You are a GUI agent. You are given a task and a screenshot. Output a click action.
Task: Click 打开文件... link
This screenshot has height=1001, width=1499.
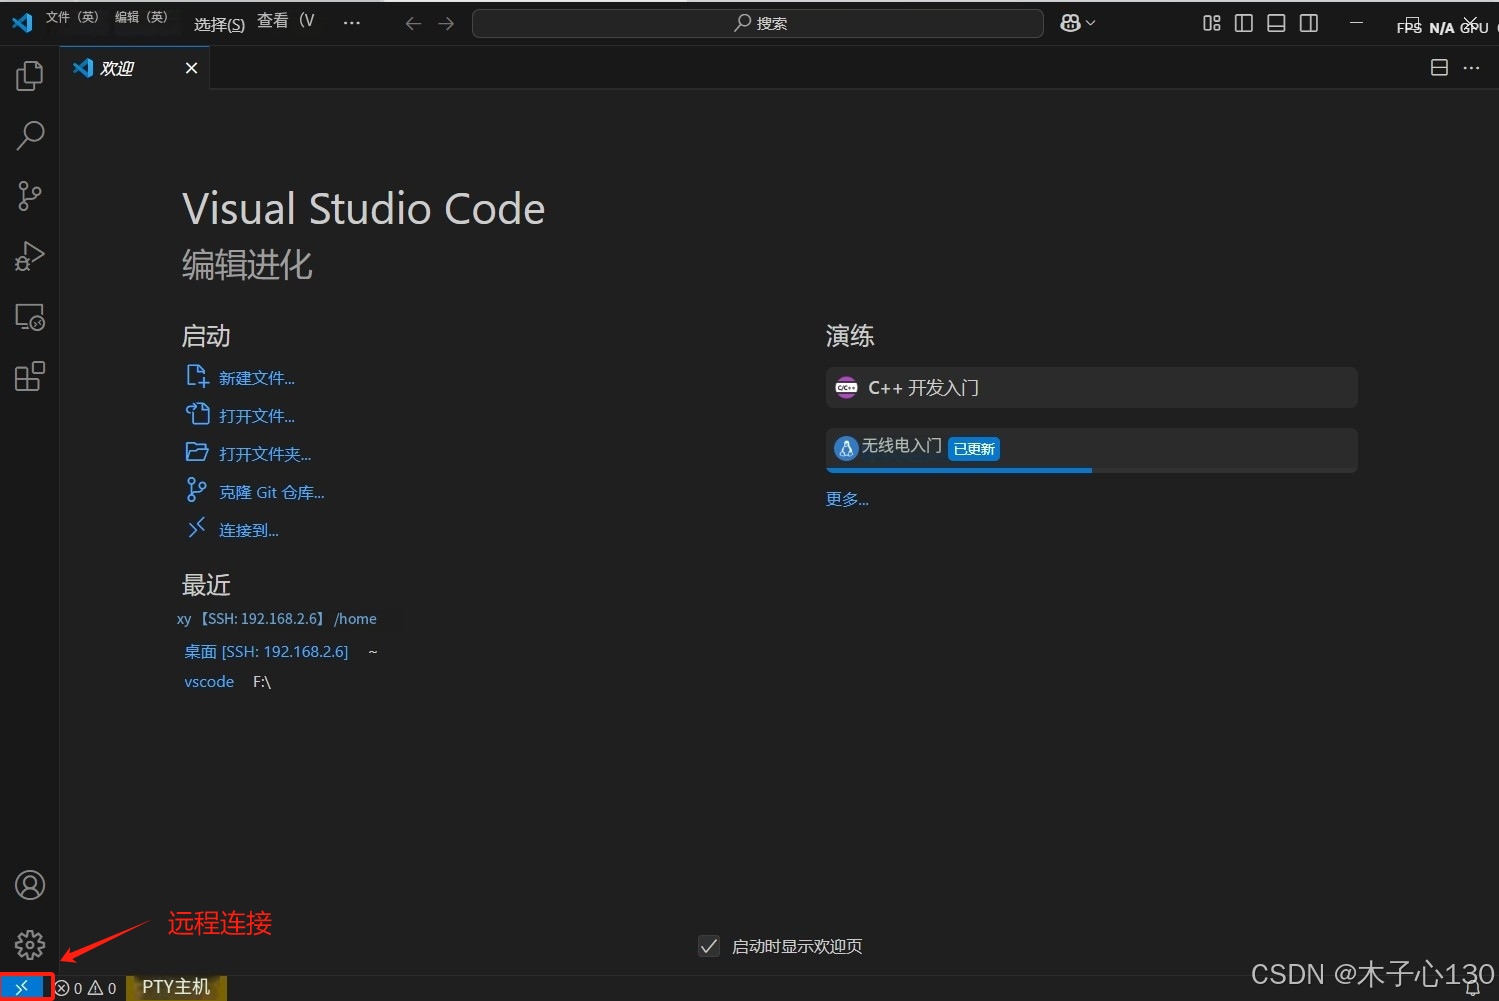click(257, 416)
